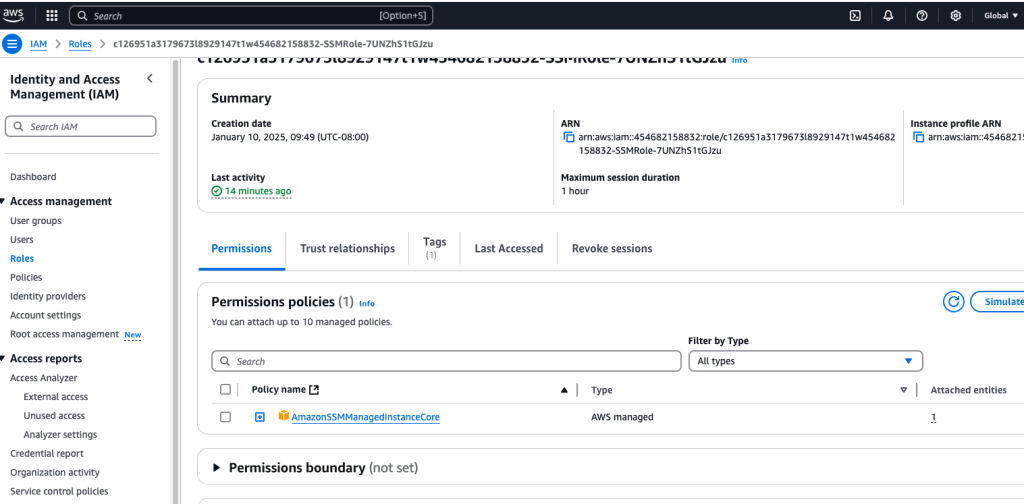Image resolution: width=1024 pixels, height=504 pixels.
Task: Switch to the Last Accessed tab
Action: pos(508,248)
